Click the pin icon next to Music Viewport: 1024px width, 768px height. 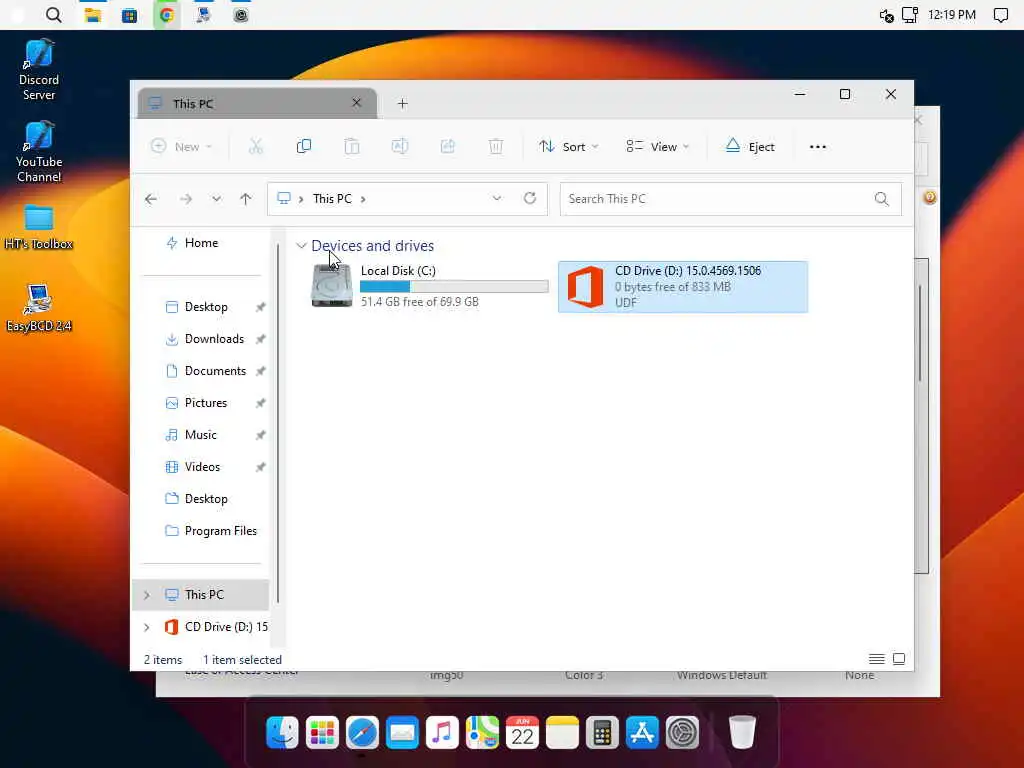click(x=261, y=435)
